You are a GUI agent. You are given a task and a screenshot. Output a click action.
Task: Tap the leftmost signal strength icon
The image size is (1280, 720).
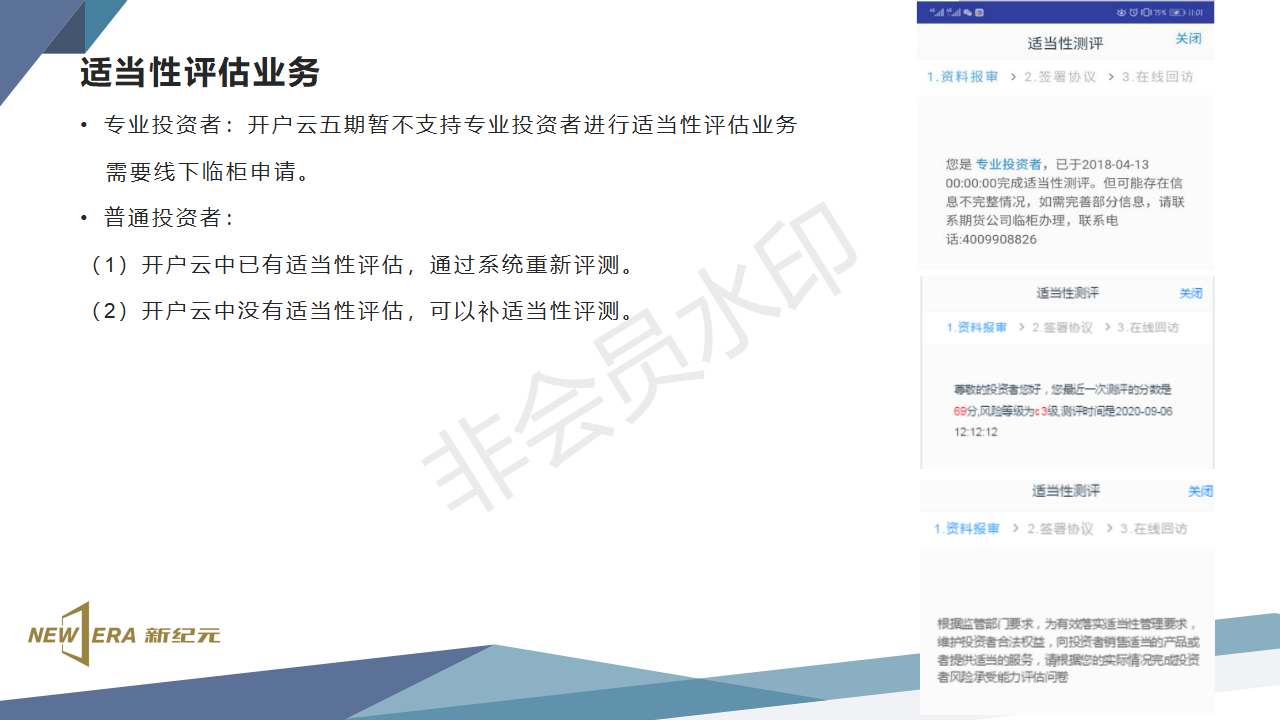(x=937, y=12)
